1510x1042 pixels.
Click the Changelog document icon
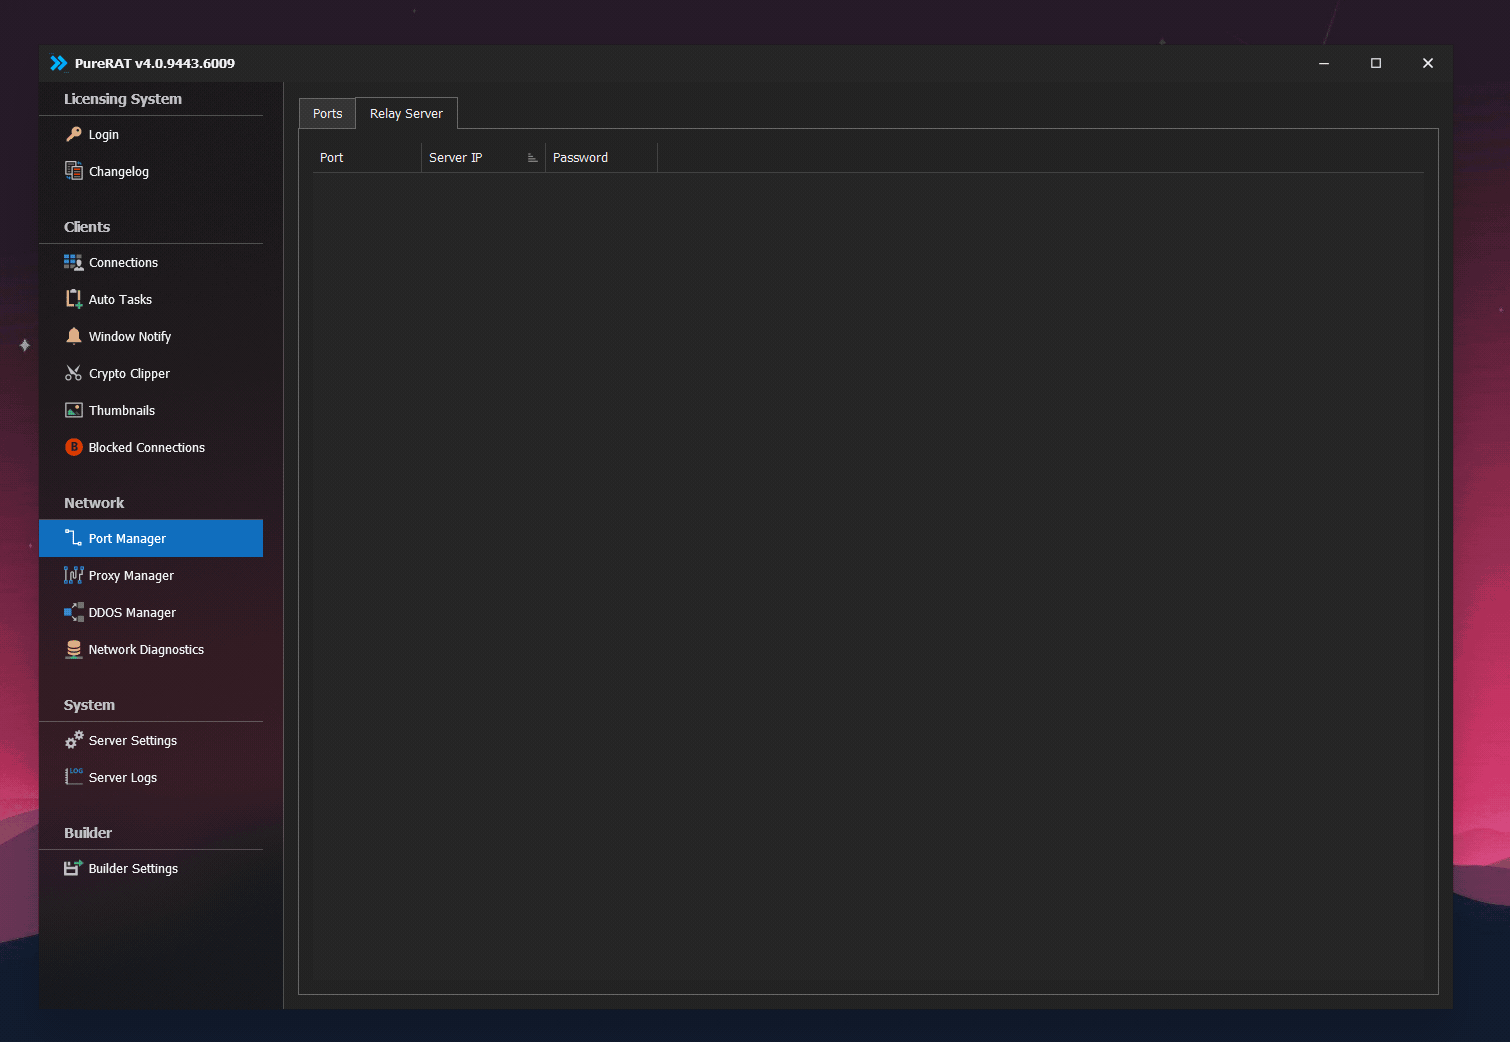coord(73,171)
